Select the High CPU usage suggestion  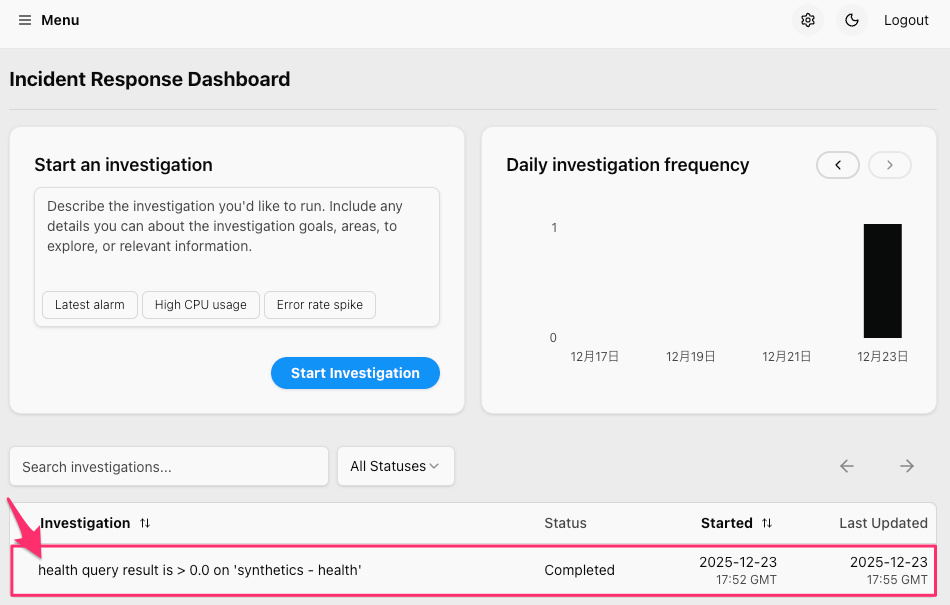click(201, 305)
